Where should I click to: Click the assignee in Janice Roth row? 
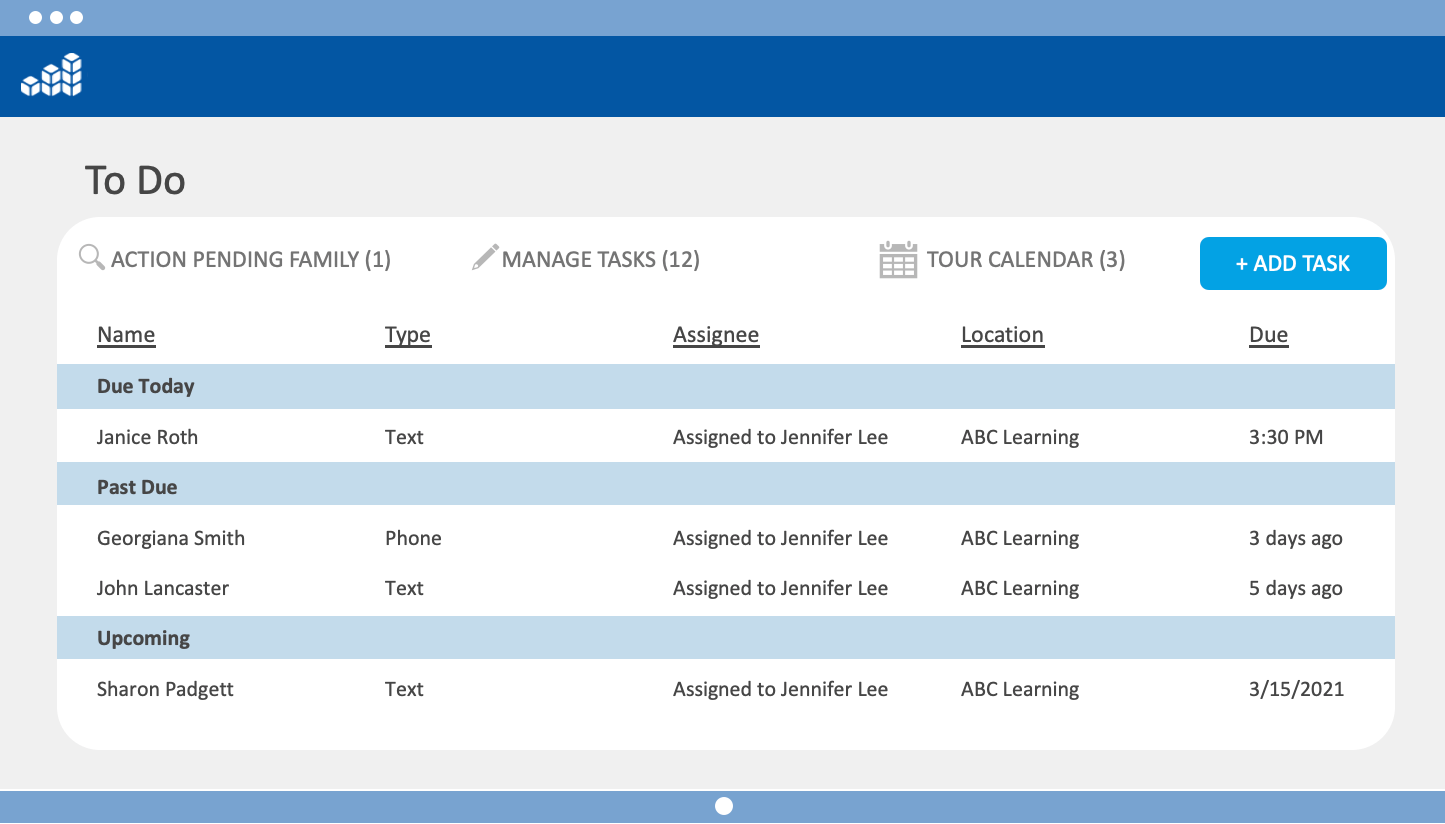[780, 437]
